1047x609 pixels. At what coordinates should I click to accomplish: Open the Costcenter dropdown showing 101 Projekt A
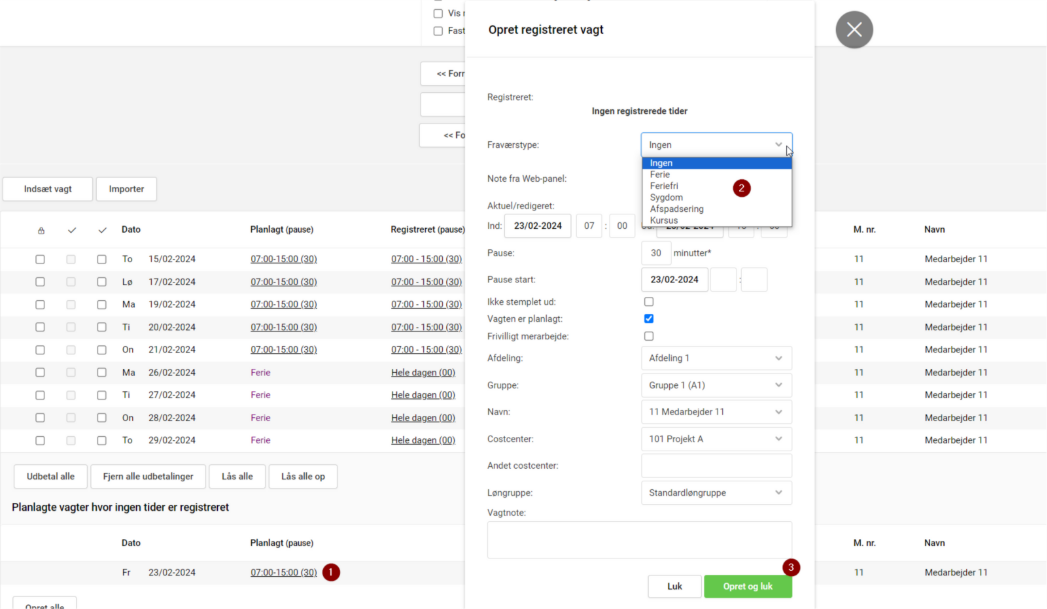pyautogui.click(x=716, y=438)
